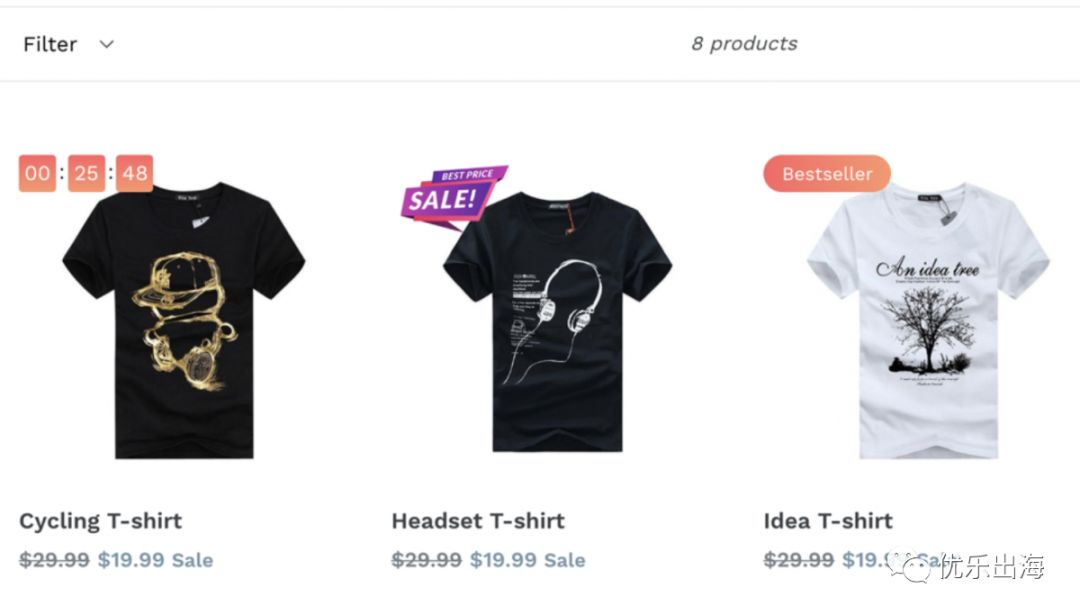Screen dimensions: 1080x615
Task: Click the 8 products count text
Action: [x=744, y=44]
